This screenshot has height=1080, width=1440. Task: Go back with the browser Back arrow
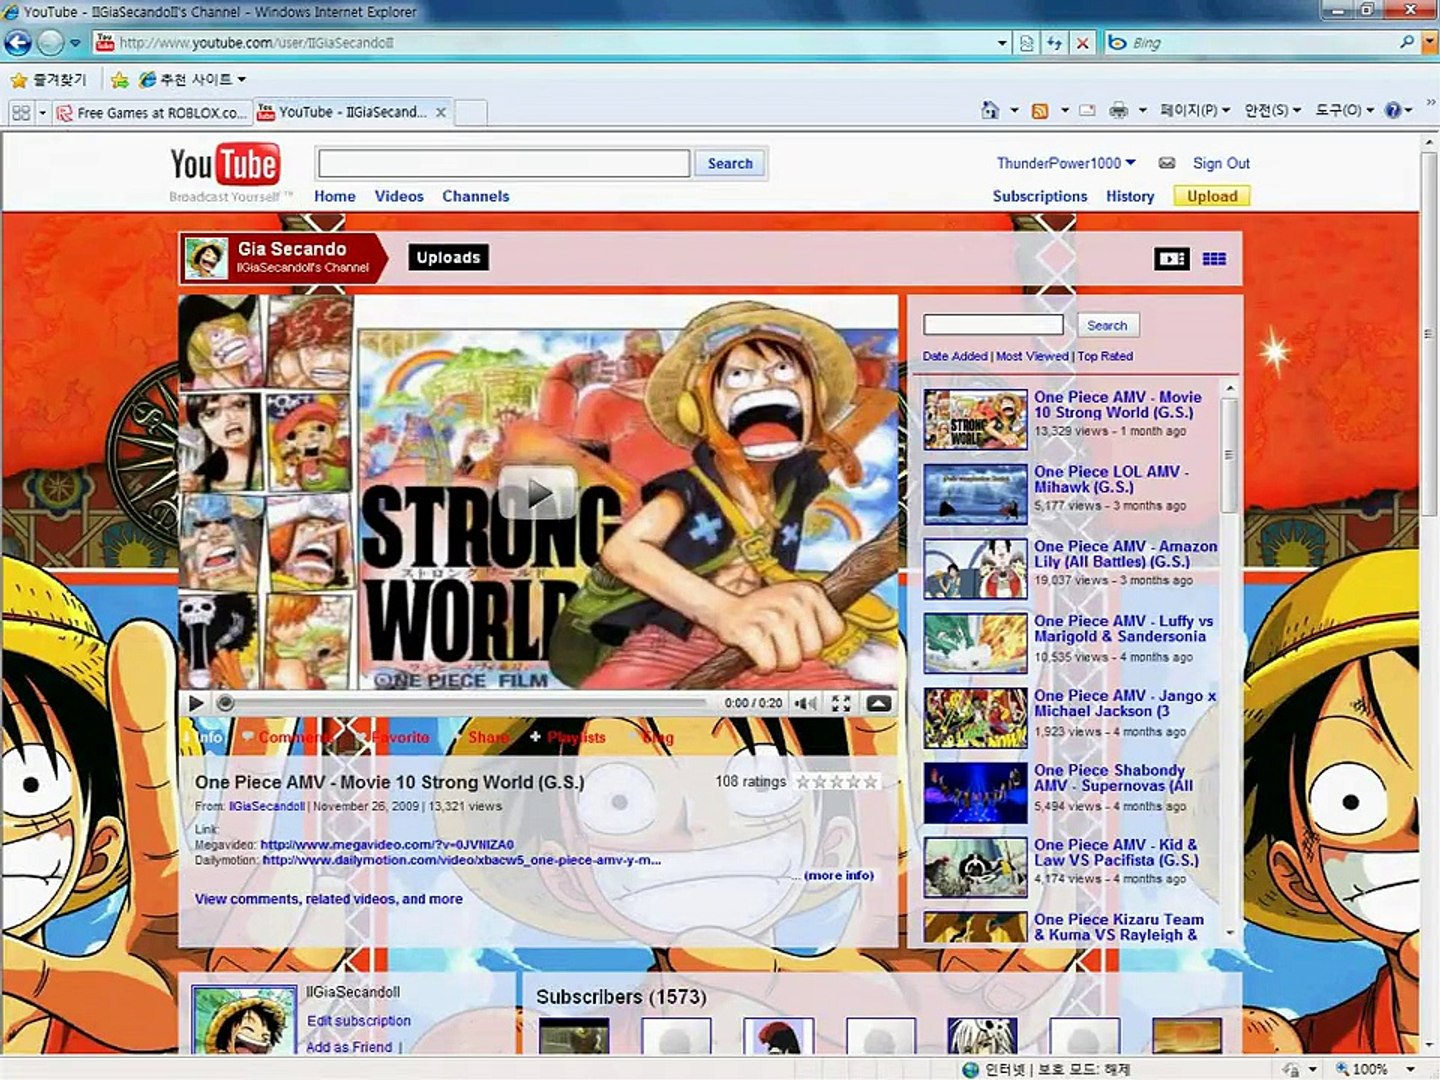tap(18, 43)
